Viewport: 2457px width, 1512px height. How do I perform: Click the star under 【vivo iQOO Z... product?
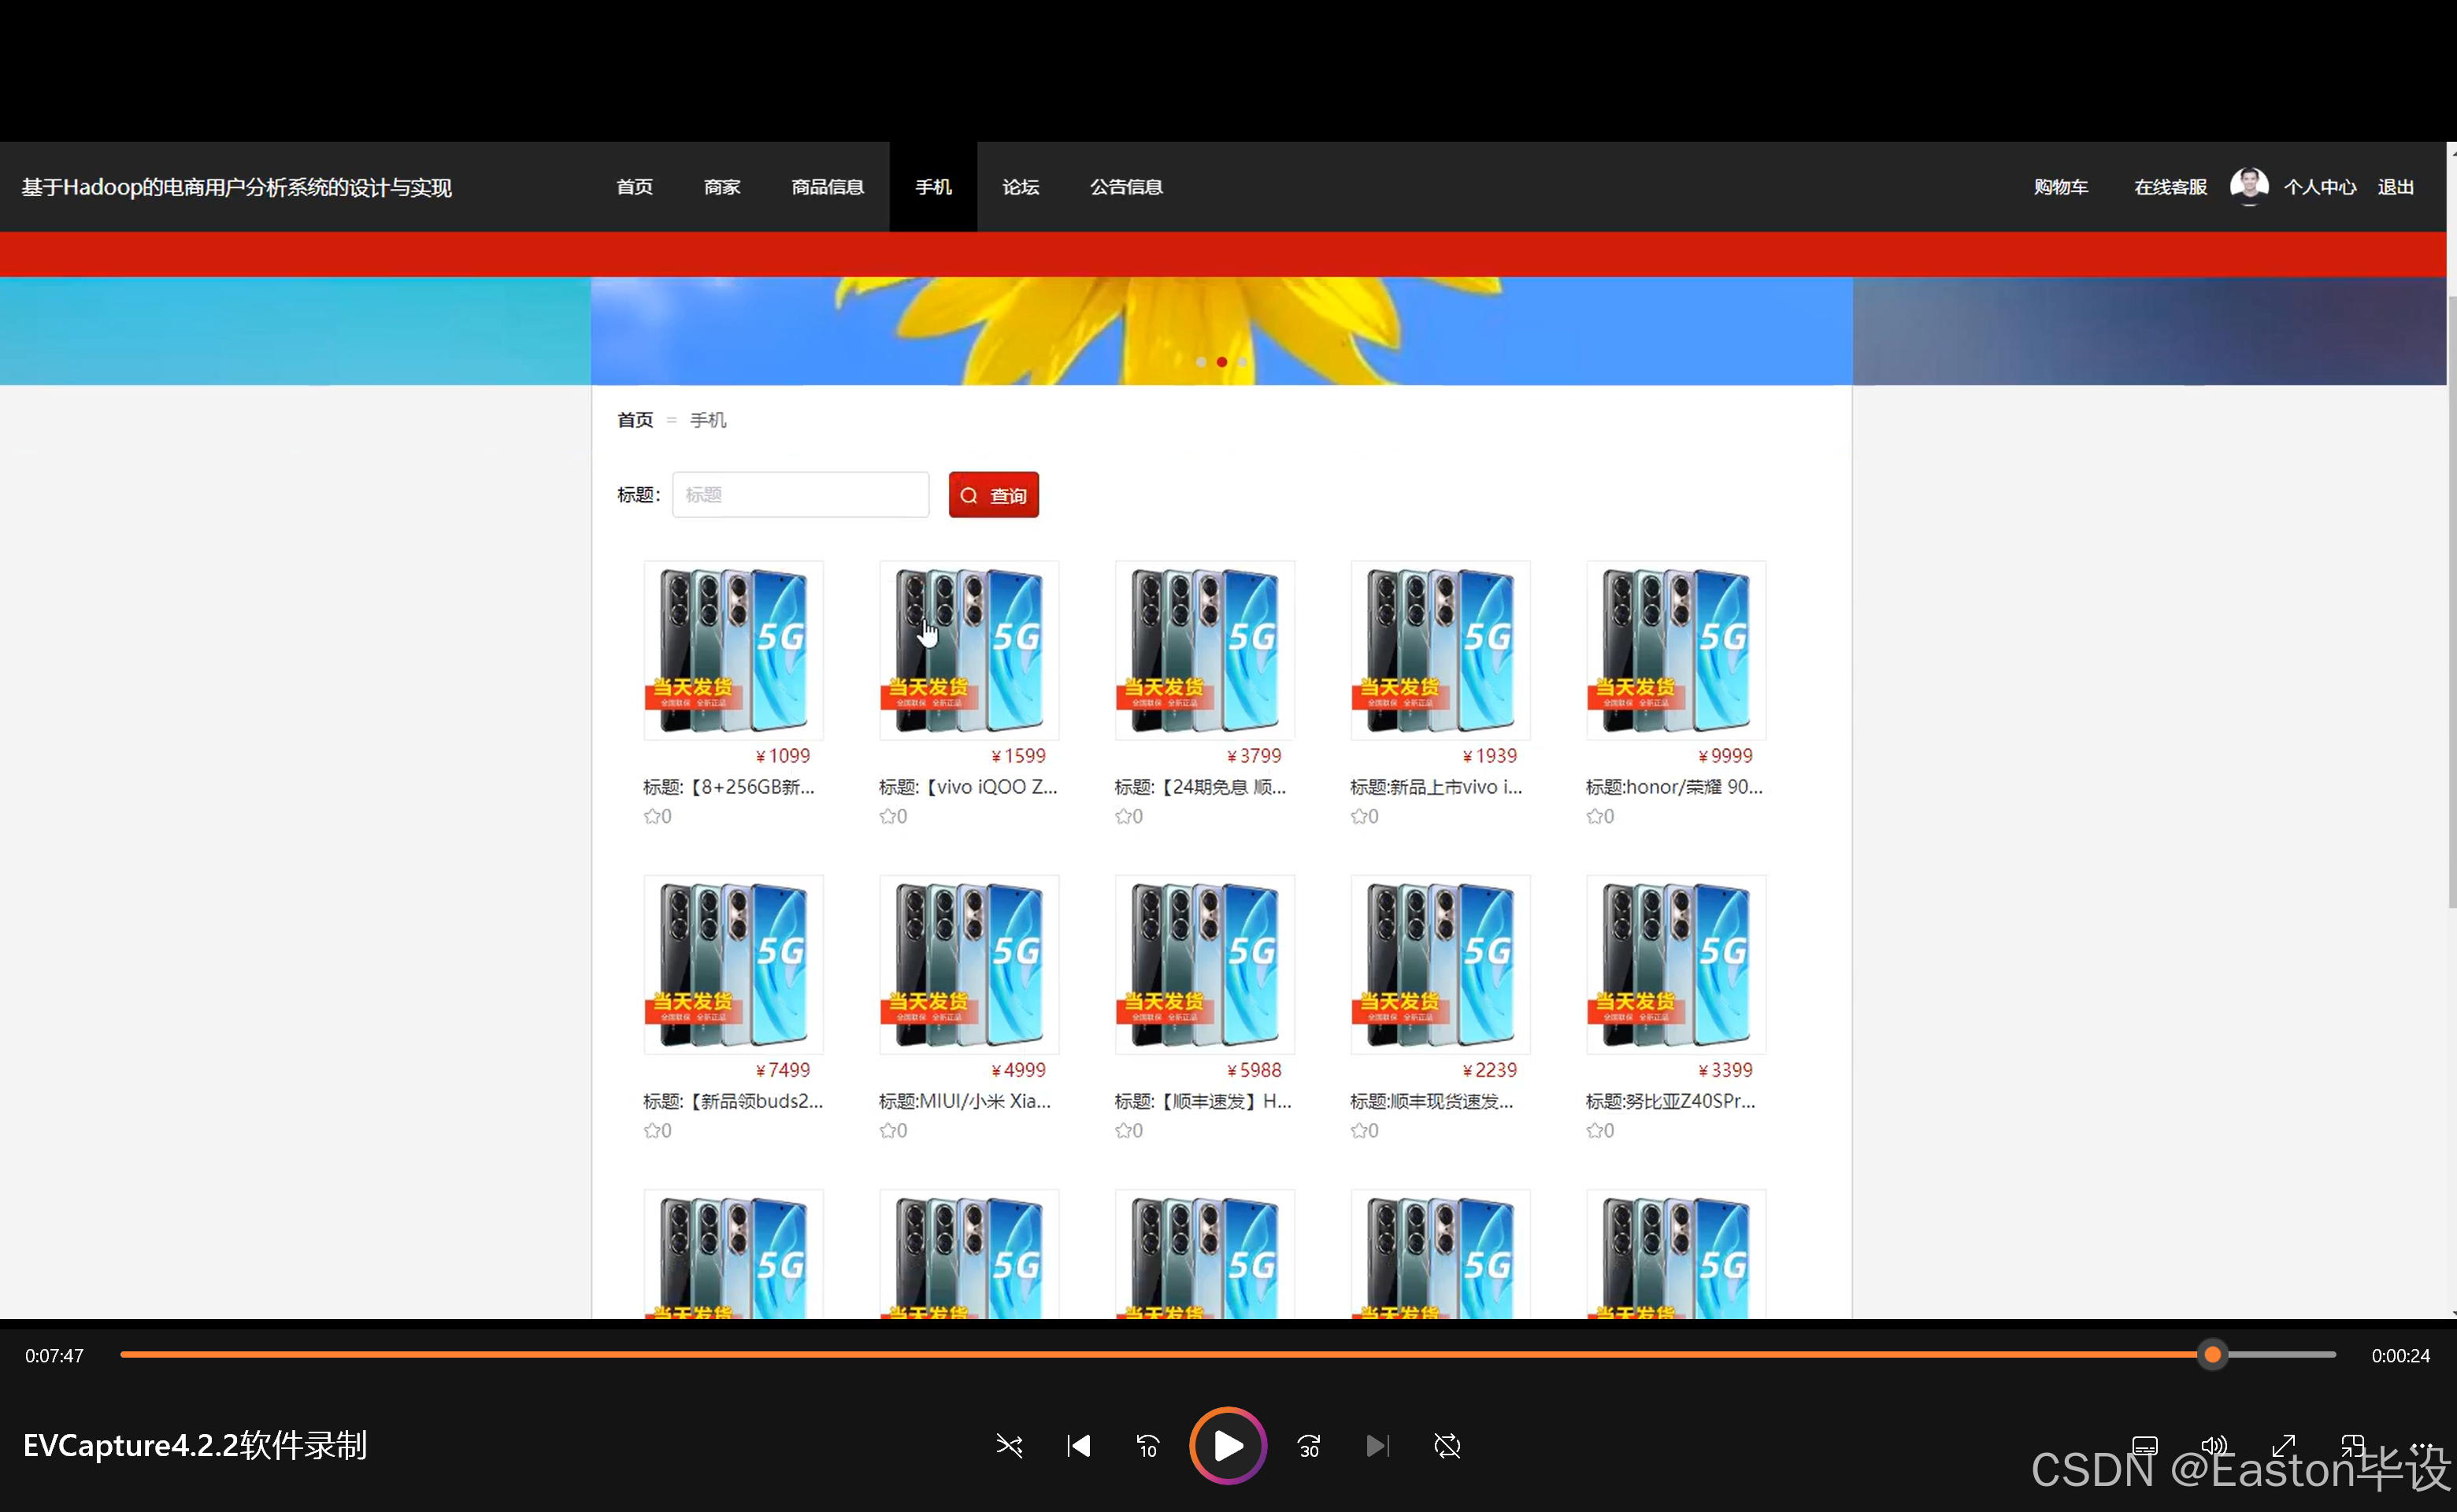click(x=887, y=816)
